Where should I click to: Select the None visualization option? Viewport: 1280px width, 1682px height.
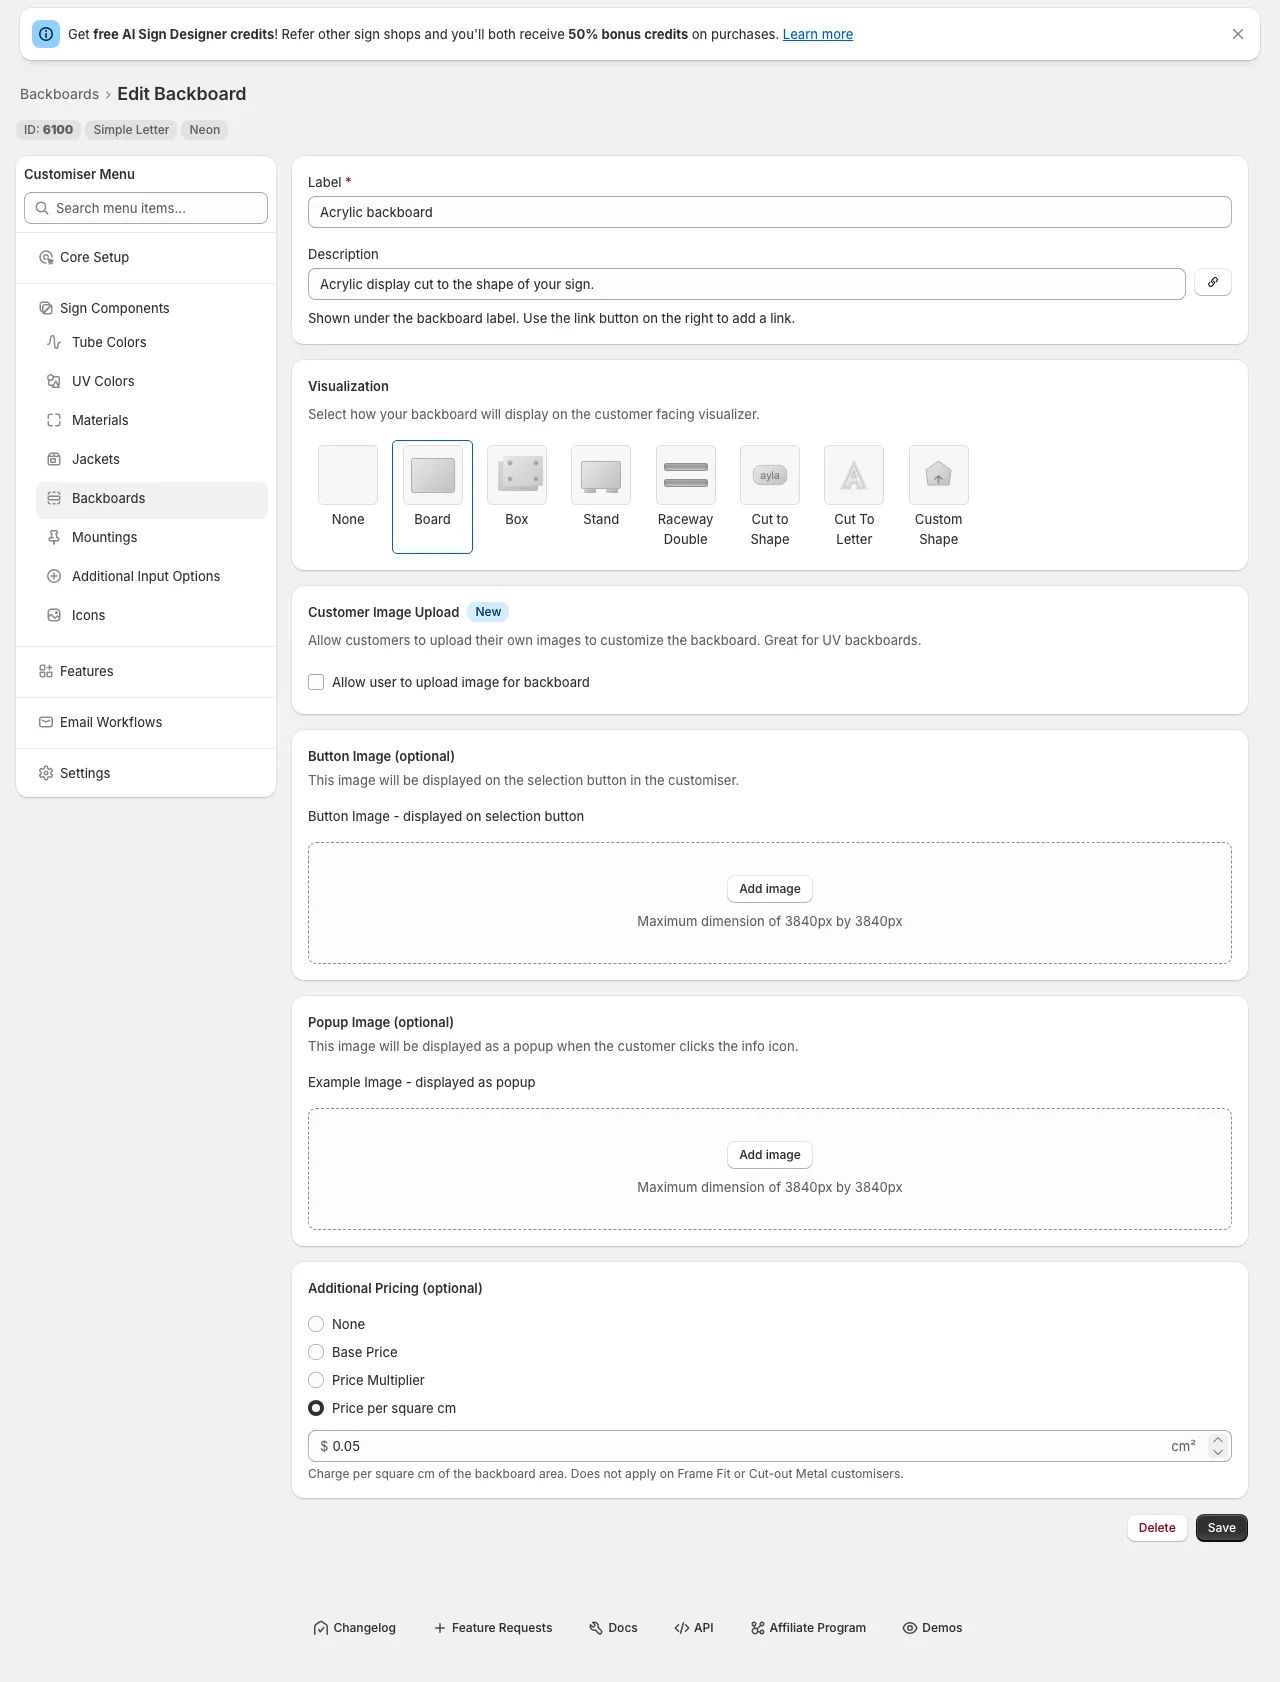point(348,496)
